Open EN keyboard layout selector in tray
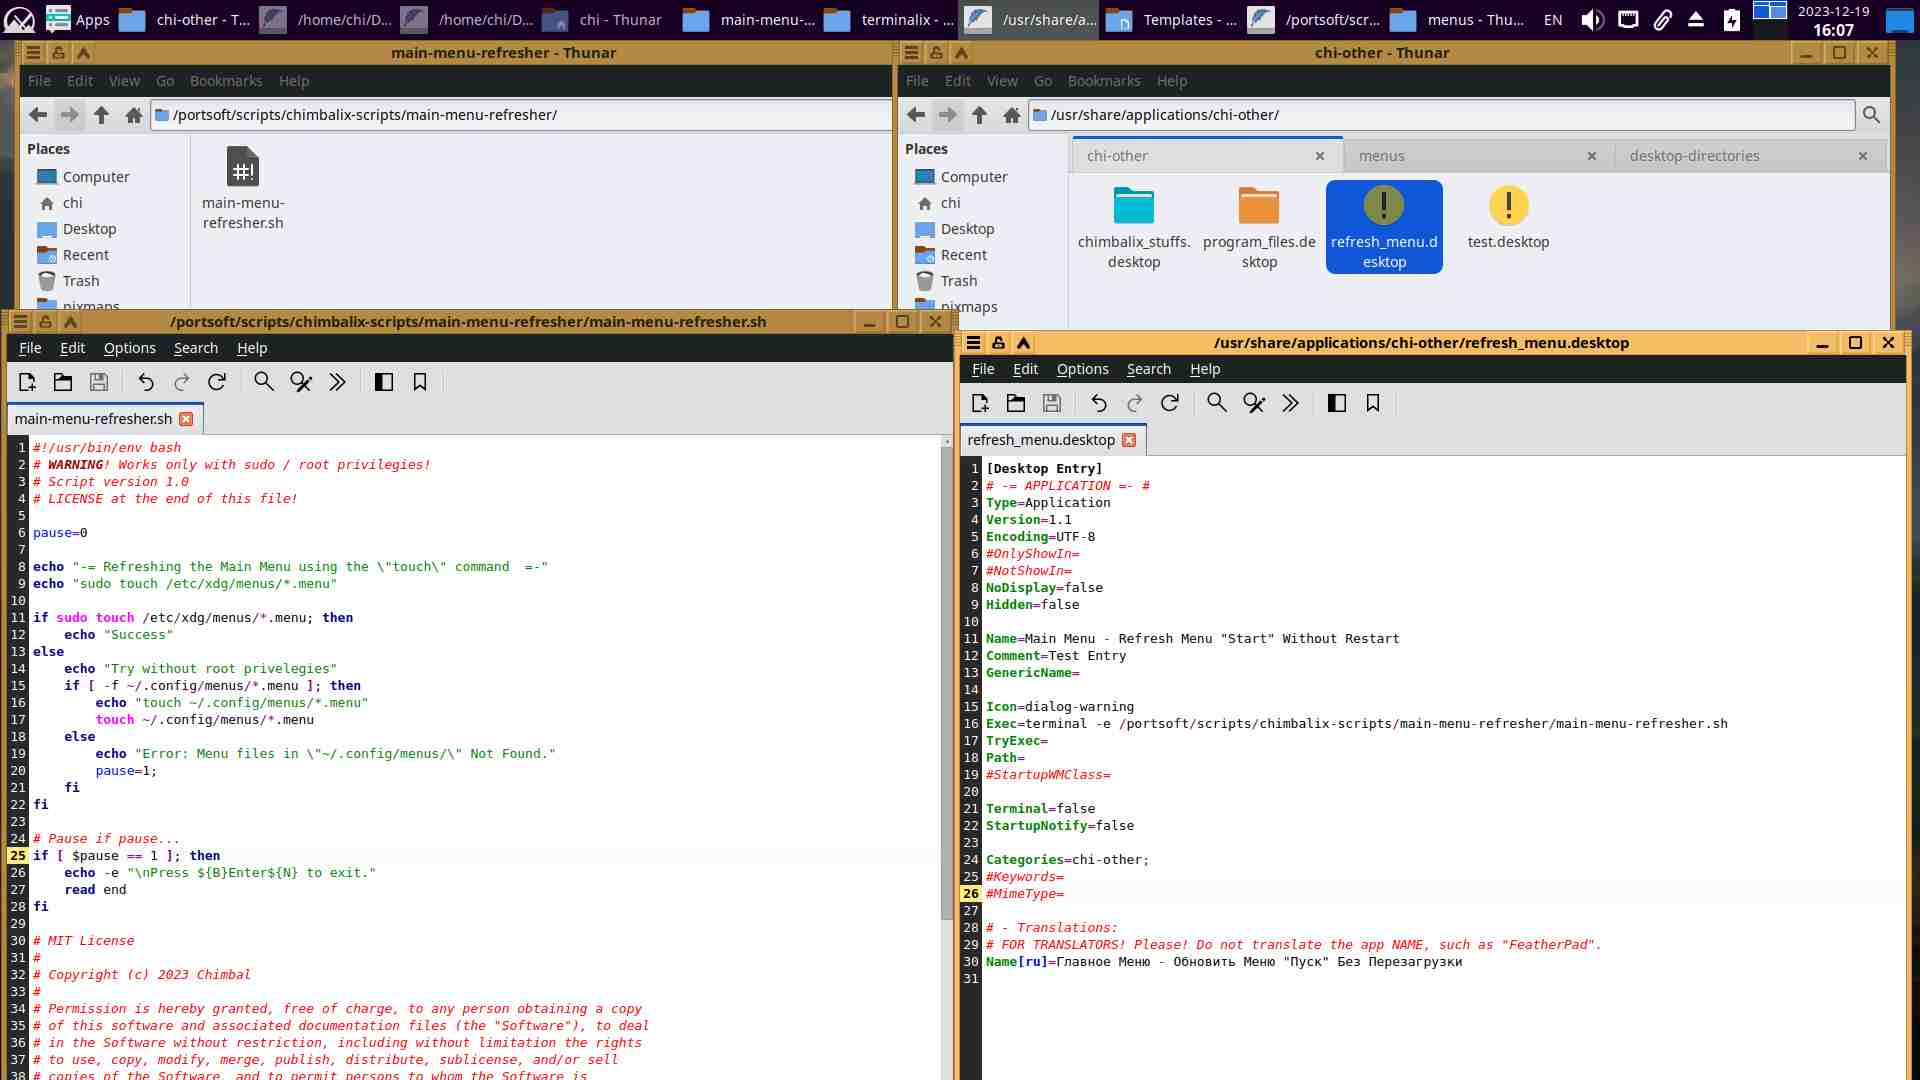 [x=1553, y=20]
